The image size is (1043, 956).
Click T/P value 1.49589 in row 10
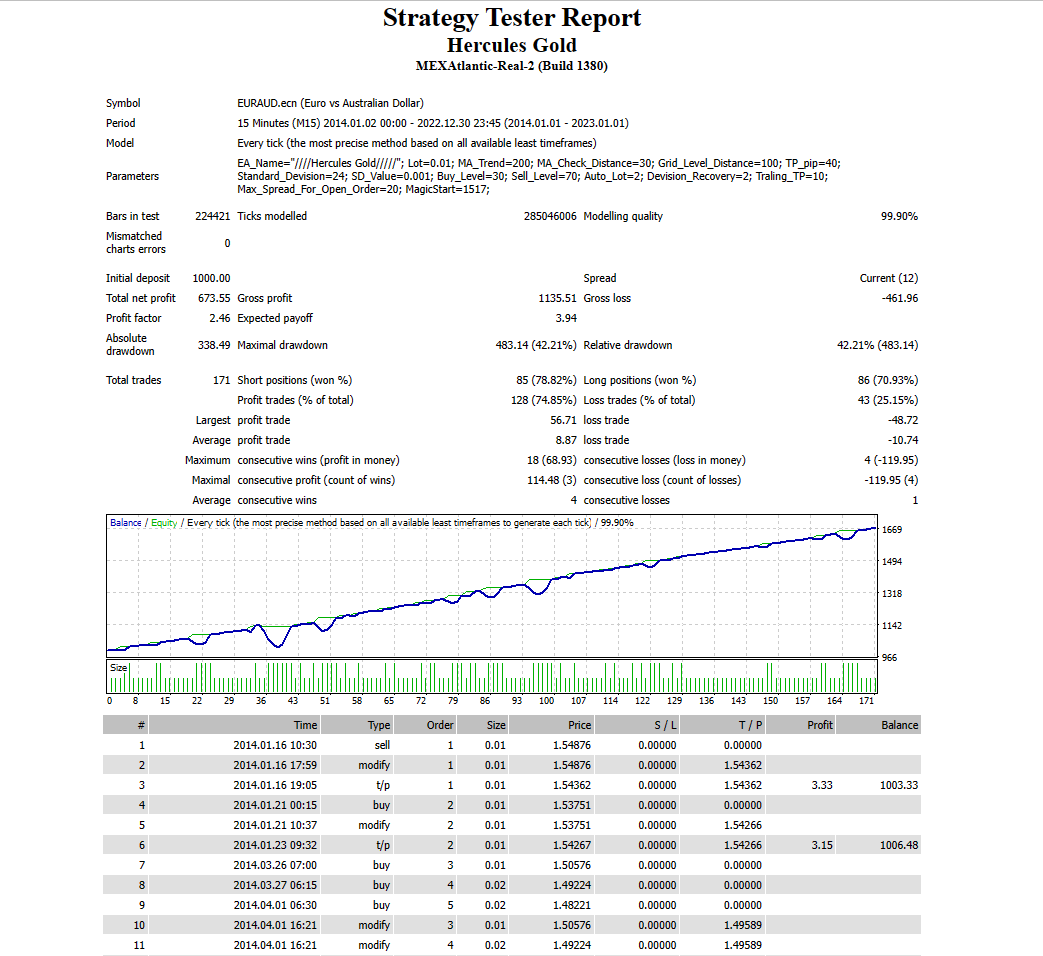743,925
